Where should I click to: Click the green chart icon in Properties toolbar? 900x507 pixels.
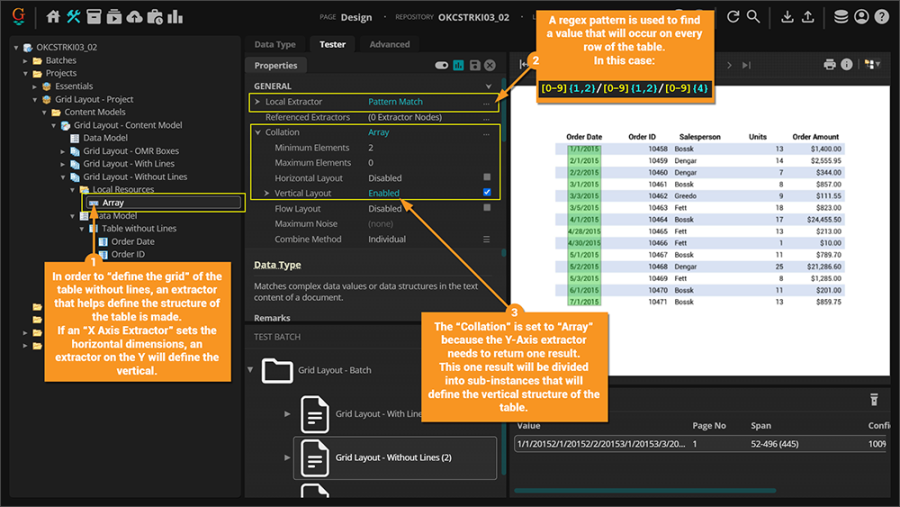coord(459,65)
